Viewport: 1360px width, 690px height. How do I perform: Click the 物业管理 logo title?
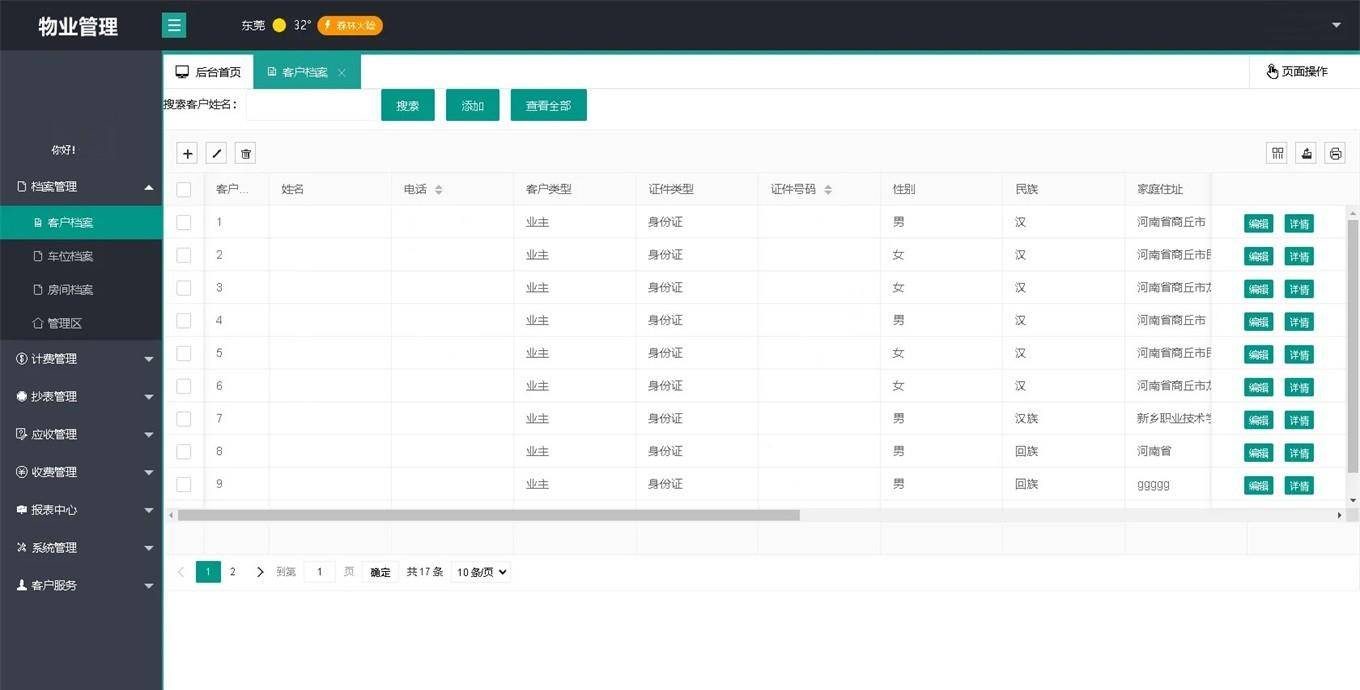tap(78, 27)
